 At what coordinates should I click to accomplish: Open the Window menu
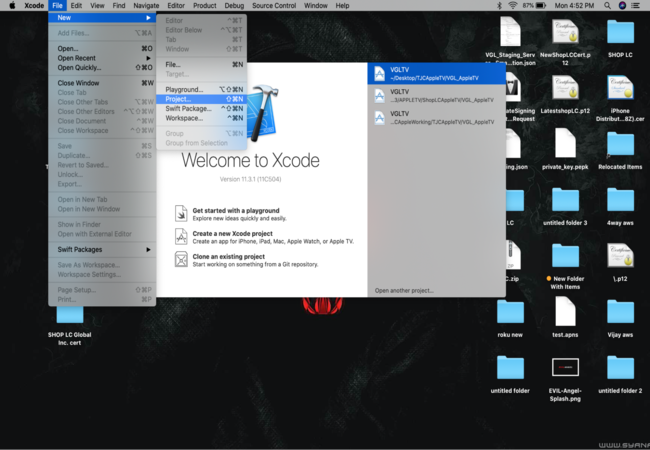315,5
